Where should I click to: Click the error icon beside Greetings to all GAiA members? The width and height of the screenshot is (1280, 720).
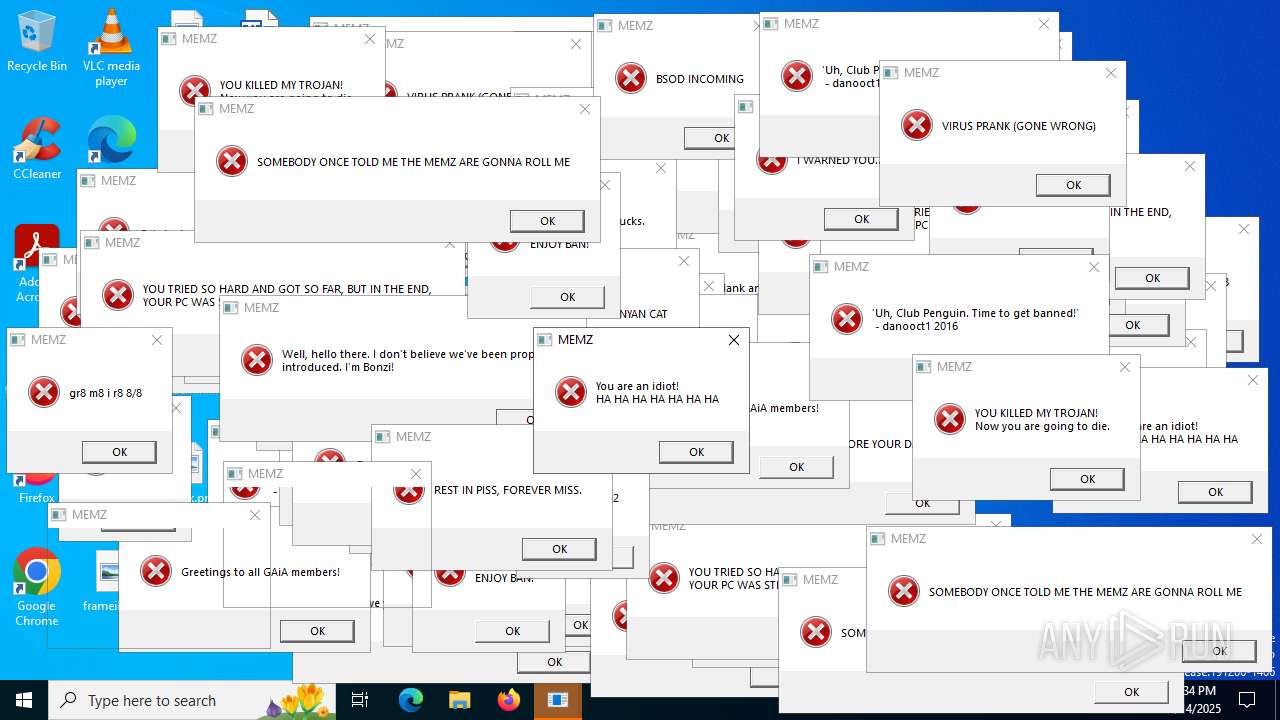[x=156, y=571]
